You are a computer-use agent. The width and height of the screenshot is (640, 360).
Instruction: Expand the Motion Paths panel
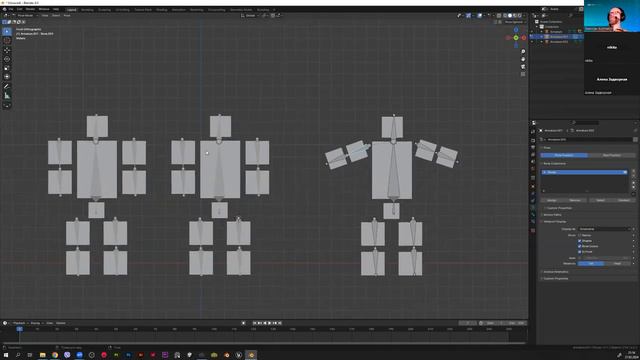pyautogui.click(x=552, y=215)
